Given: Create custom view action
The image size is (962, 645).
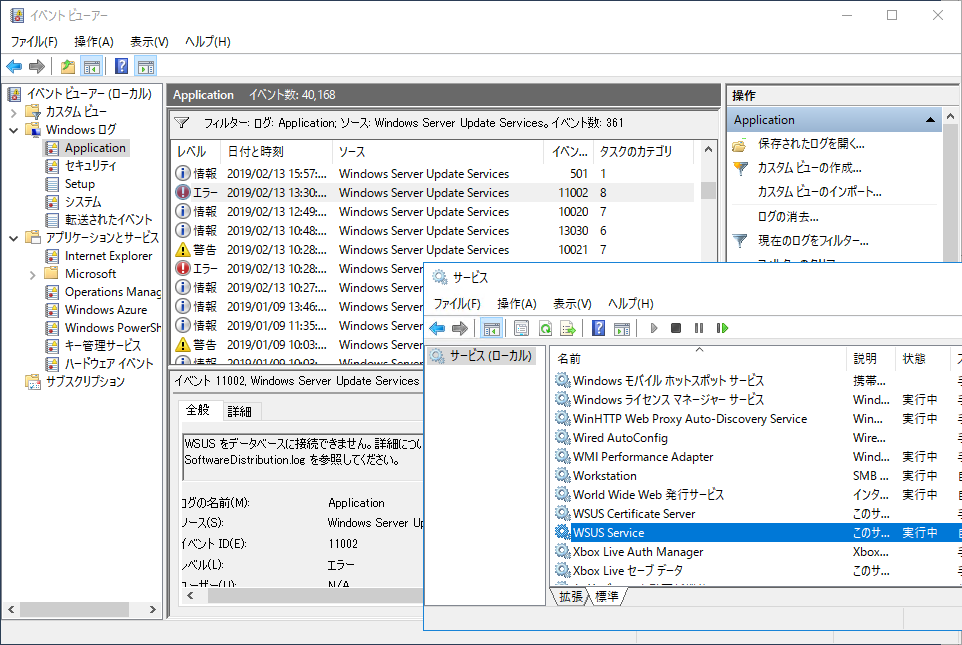Looking at the screenshot, I should click(x=809, y=168).
